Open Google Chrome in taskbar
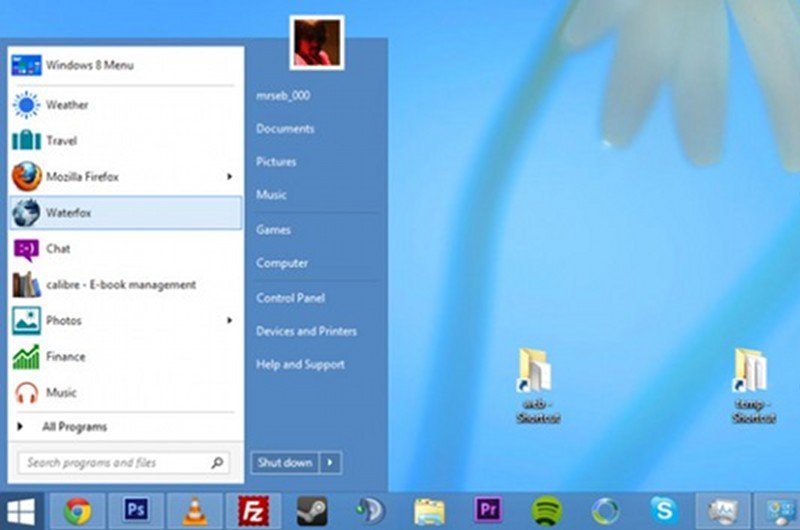The width and height of the screenshot is (800, 530). [x=78, y=511]
